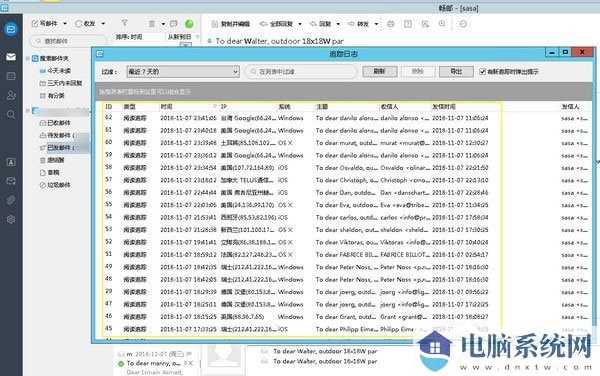Viewport: 600px width, 376px height.
Task: Sort the log by the 时间 column header
Action: pos(166,107)
